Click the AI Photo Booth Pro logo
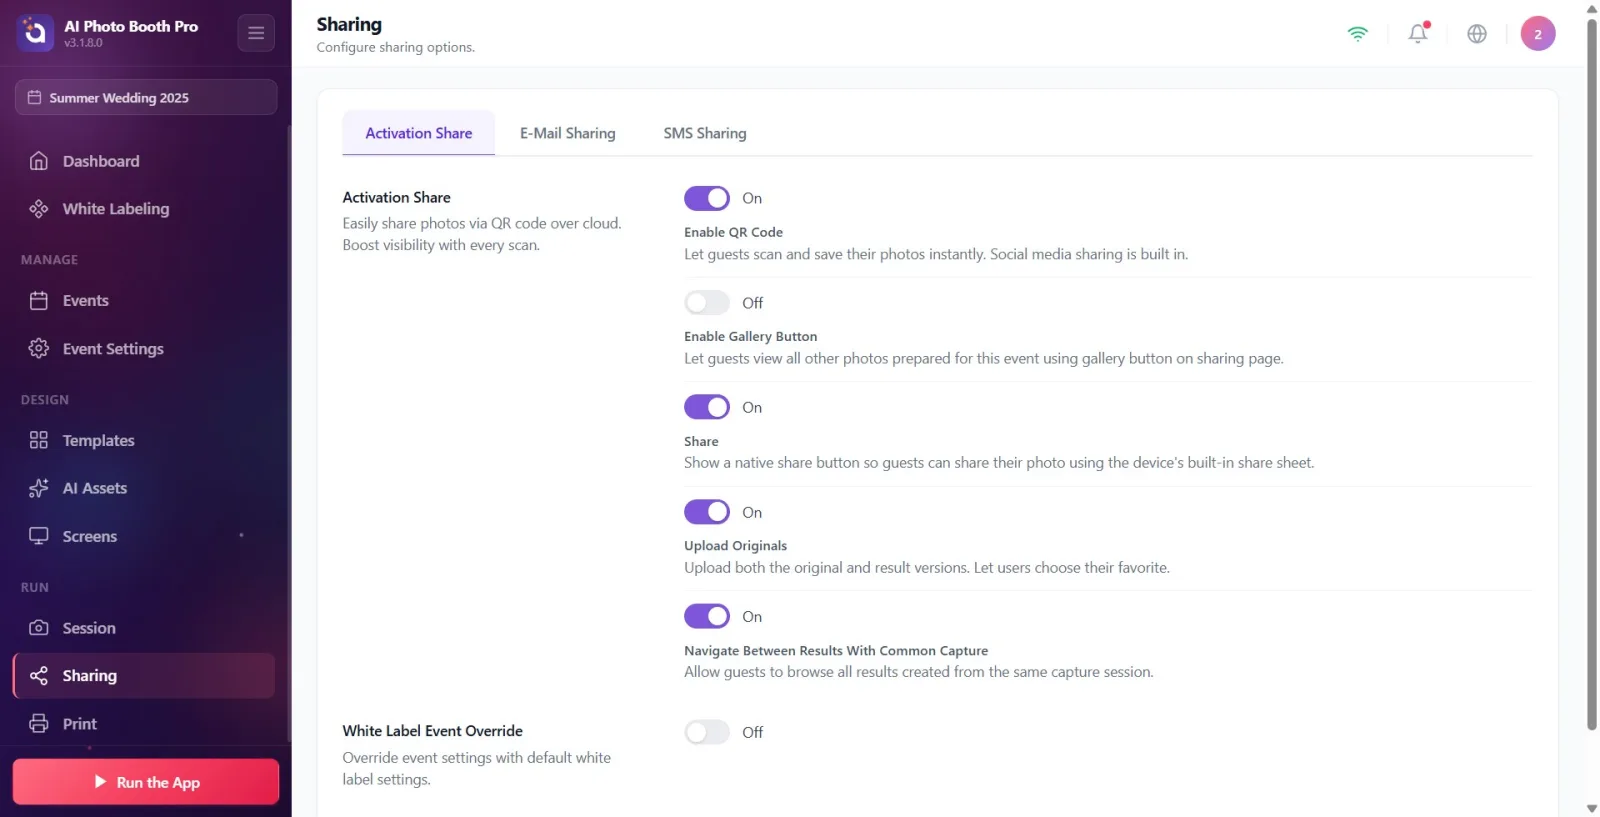 point(35,33)
